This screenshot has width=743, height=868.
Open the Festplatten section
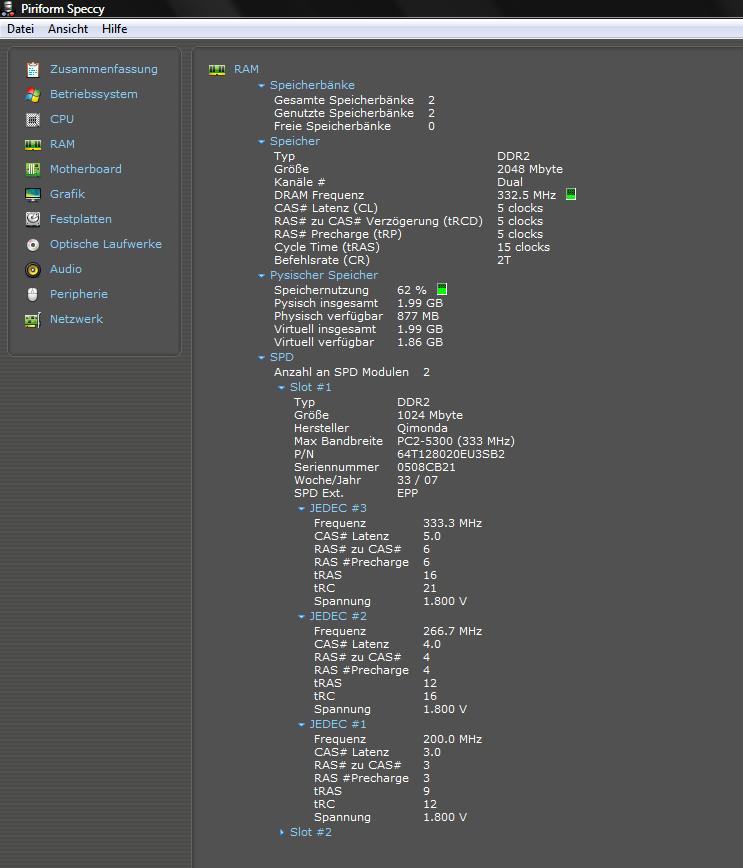point(81,219)
